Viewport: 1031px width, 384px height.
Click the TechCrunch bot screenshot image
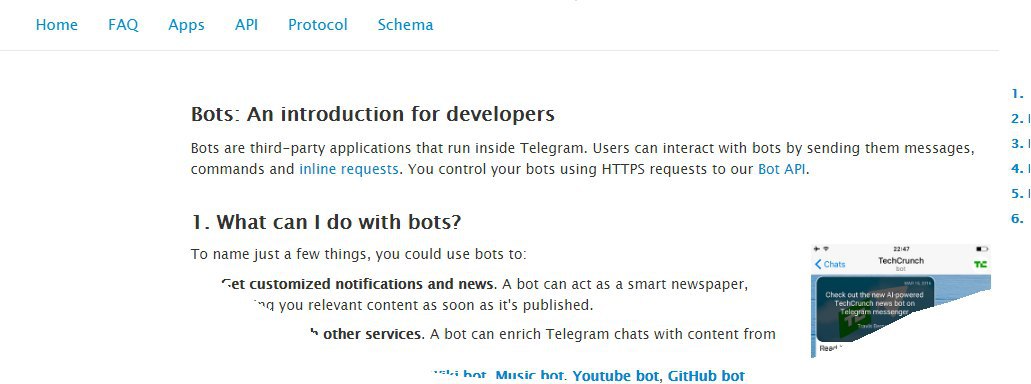coord(901,301)
